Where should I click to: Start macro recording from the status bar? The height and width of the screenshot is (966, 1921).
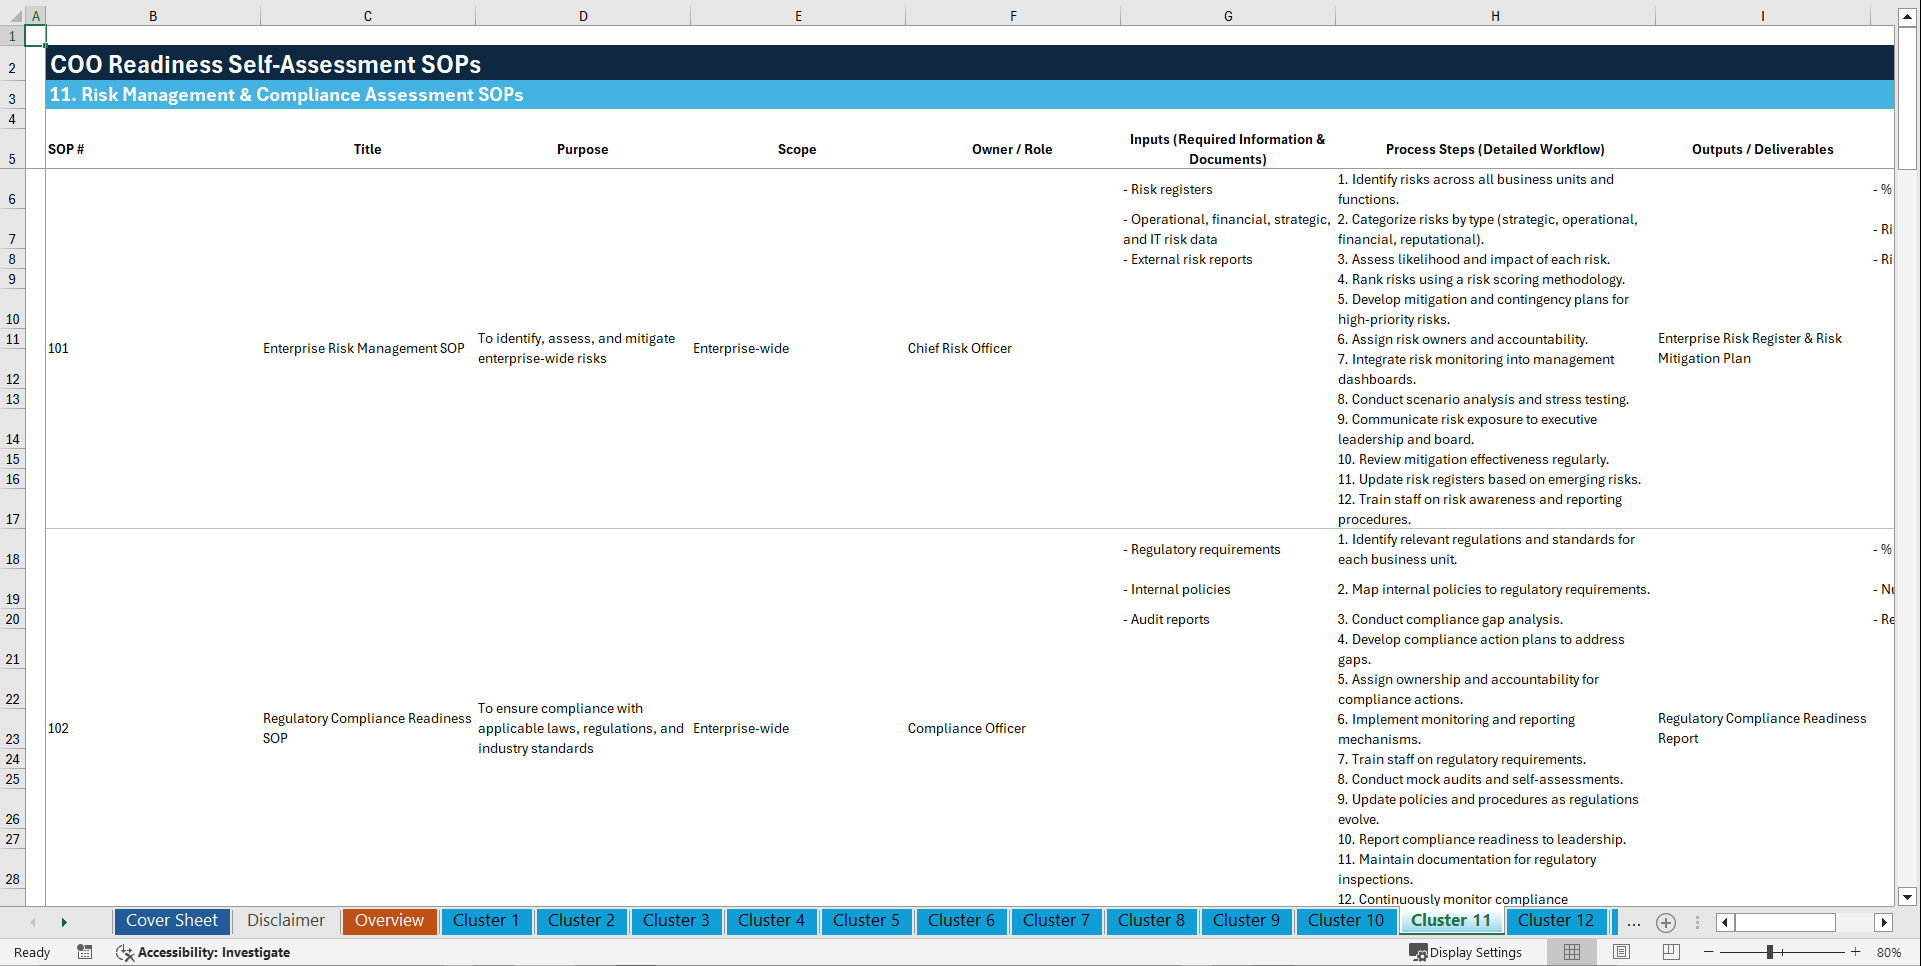tap(85, 952)
